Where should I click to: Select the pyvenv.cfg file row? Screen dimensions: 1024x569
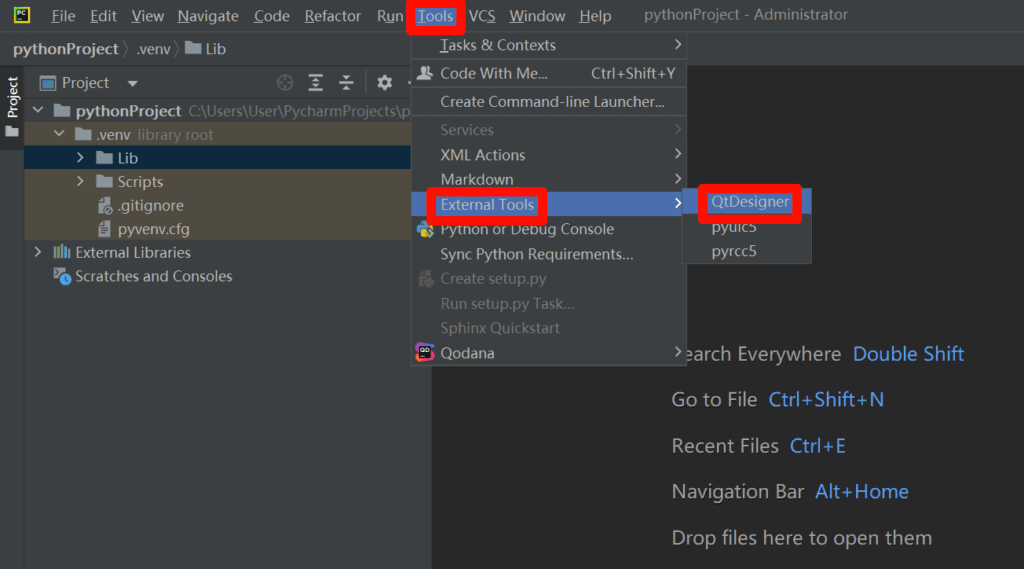click(217, 229)
